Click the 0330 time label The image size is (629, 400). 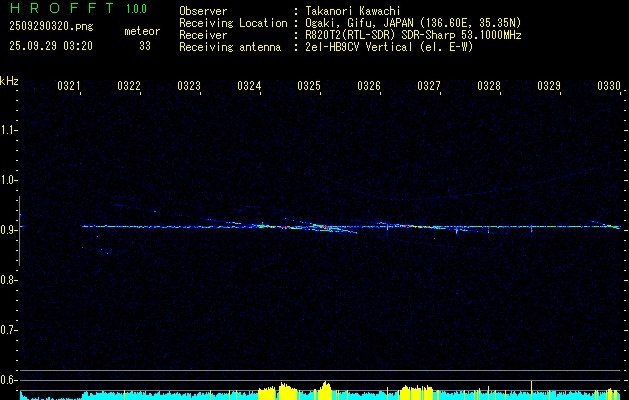tap(609, 86)
